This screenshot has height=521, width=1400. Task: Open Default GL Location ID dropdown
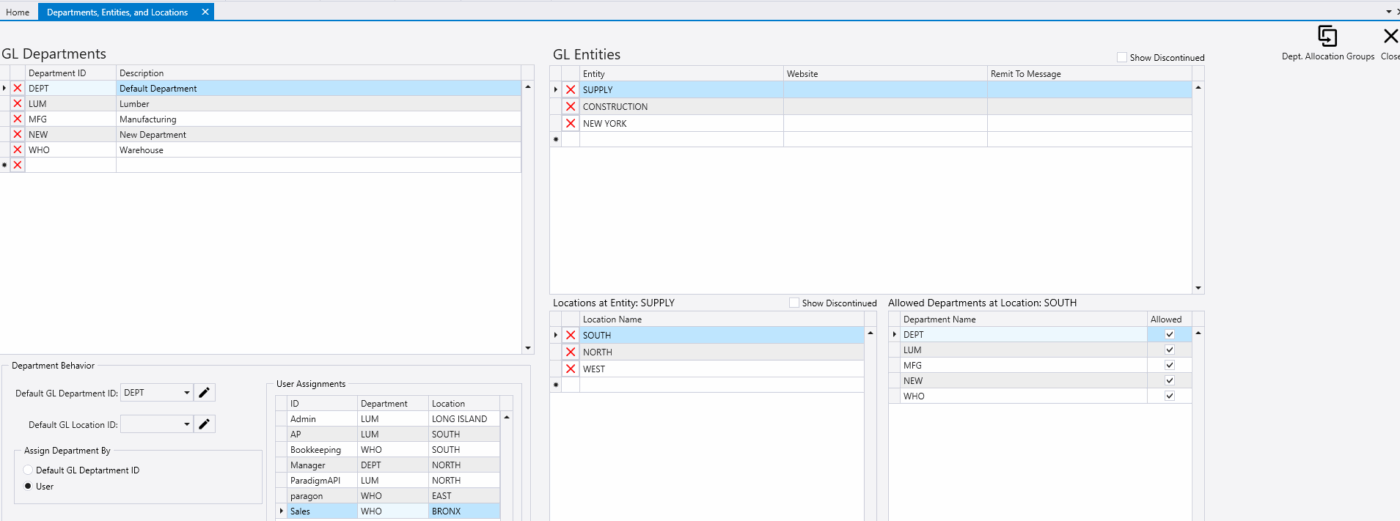click(x=187, y=424)
